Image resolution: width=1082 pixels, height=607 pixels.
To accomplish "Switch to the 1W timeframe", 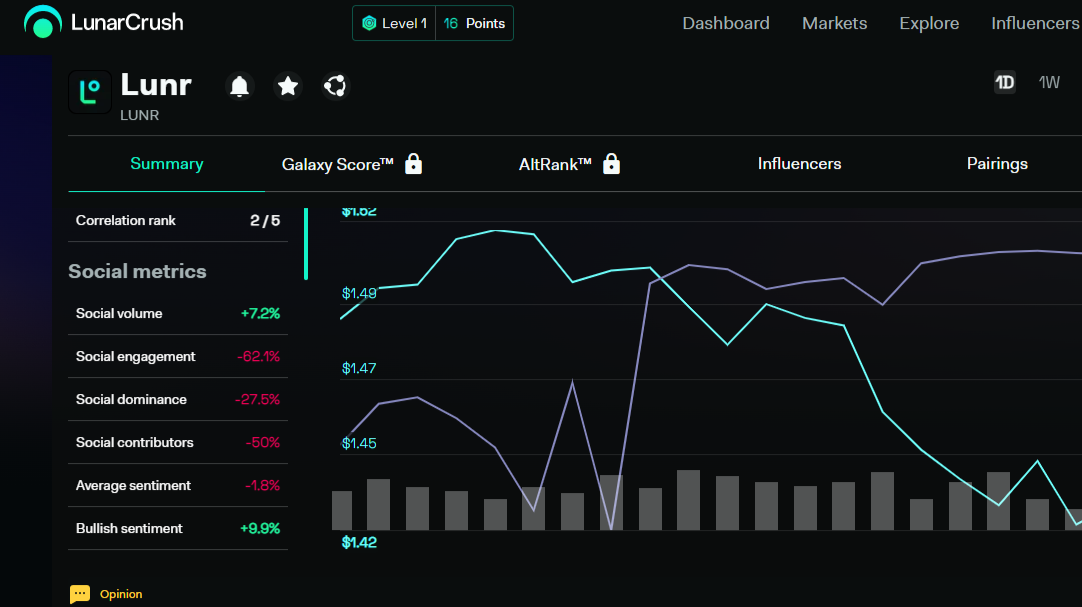I will (1049, 83).
